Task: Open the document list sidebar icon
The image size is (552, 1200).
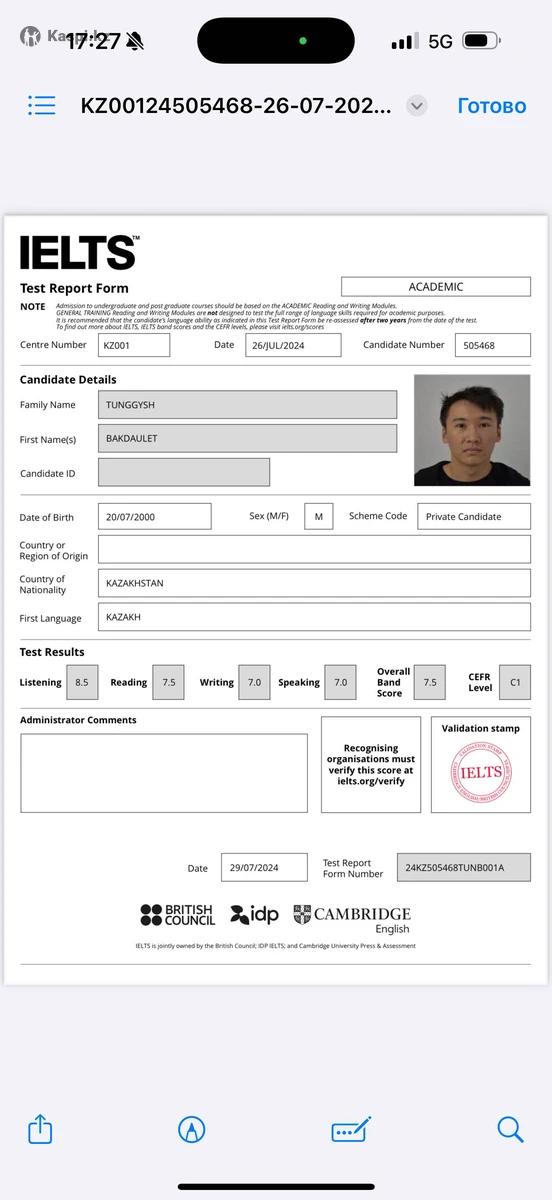Action: click(x=42, y=105)
